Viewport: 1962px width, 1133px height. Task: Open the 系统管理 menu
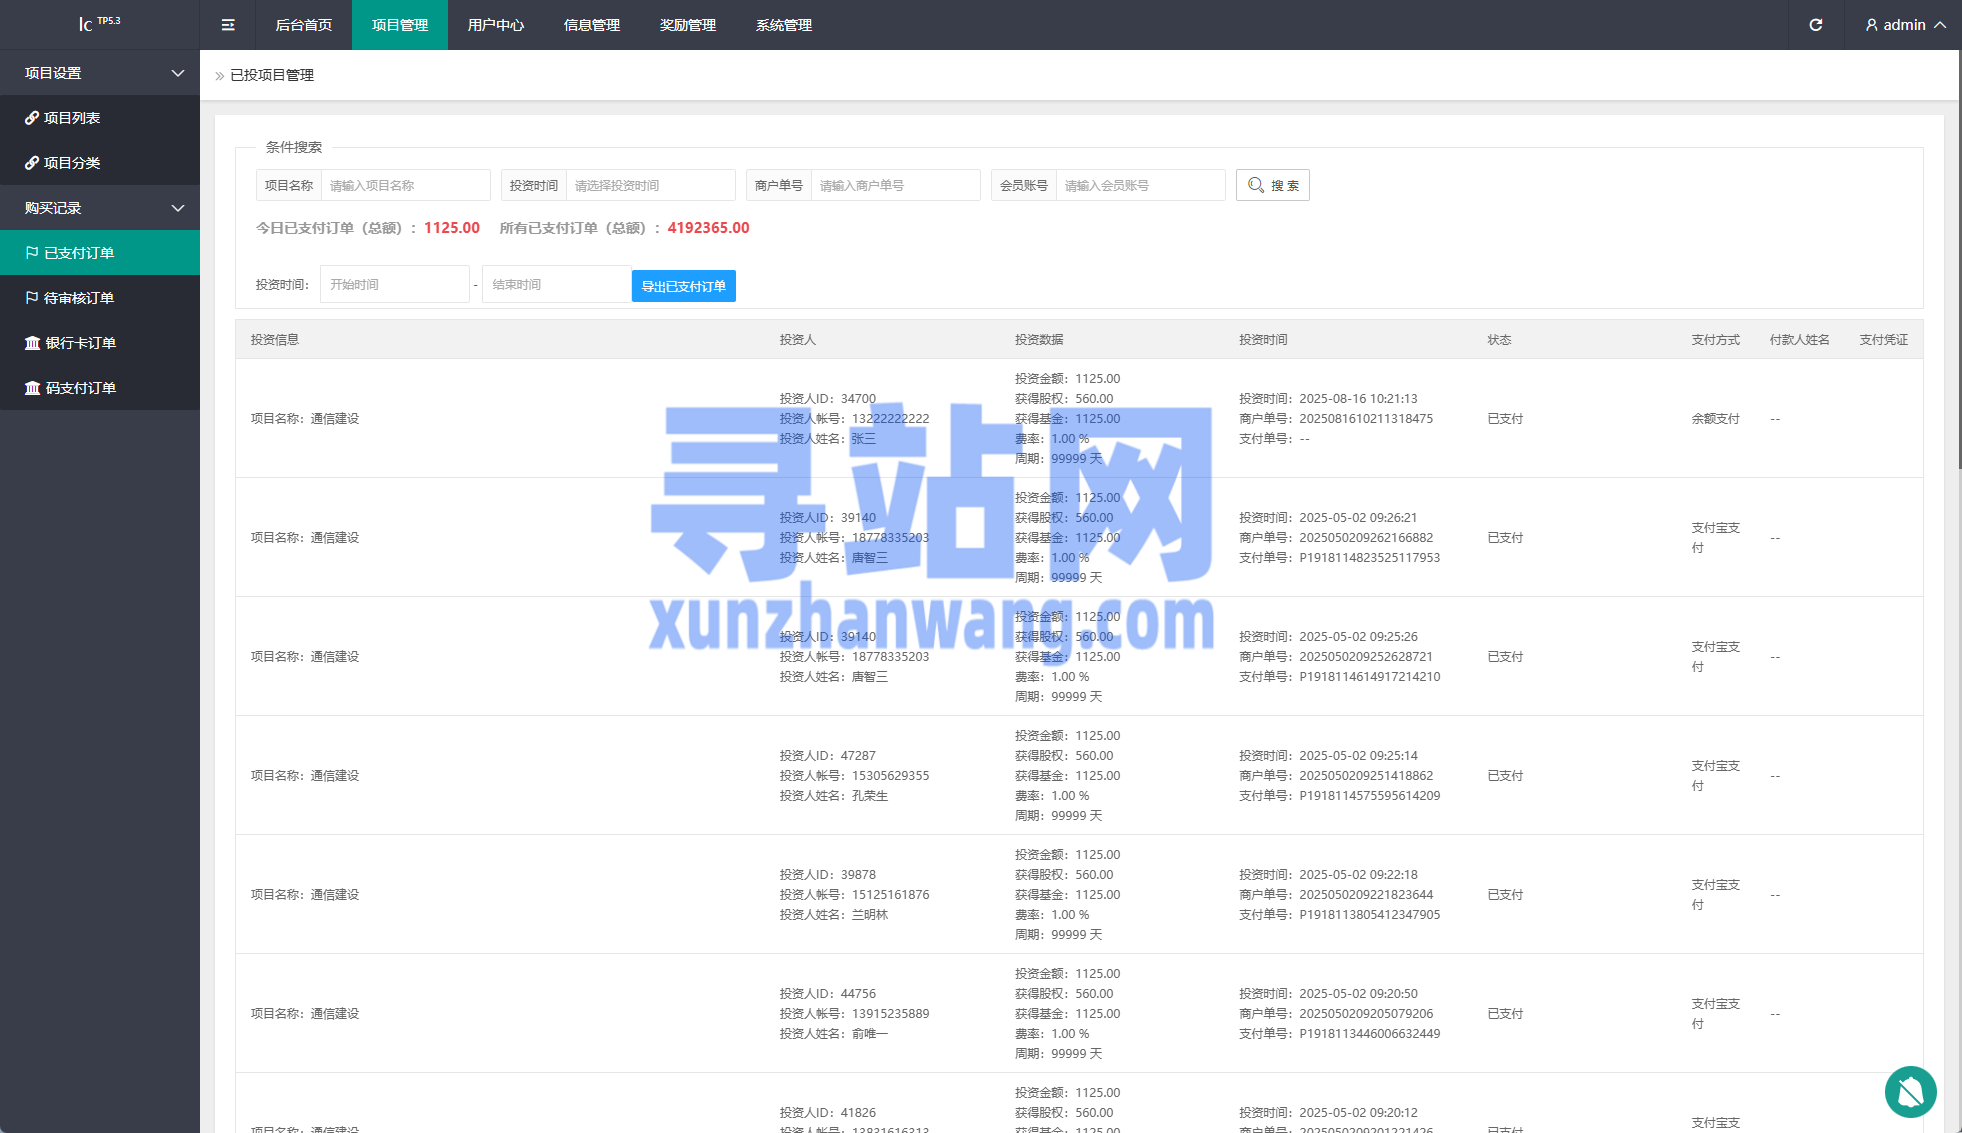tap(784, 25)
